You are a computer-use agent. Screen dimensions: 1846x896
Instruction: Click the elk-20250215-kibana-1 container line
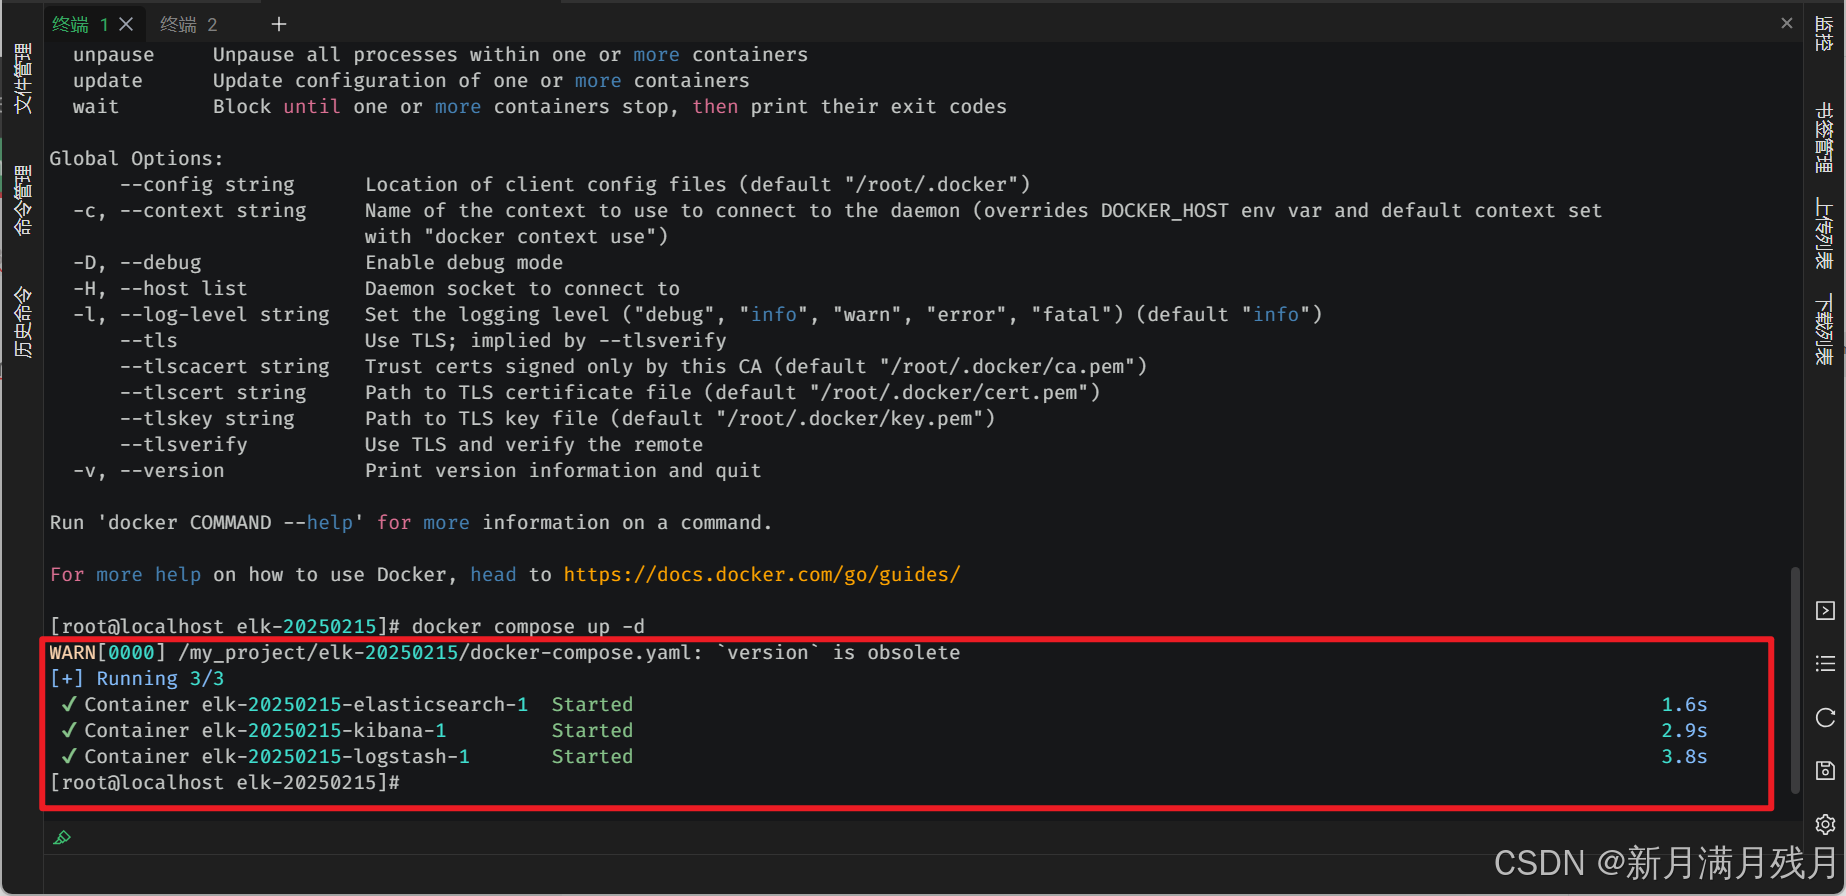point(347,730)
